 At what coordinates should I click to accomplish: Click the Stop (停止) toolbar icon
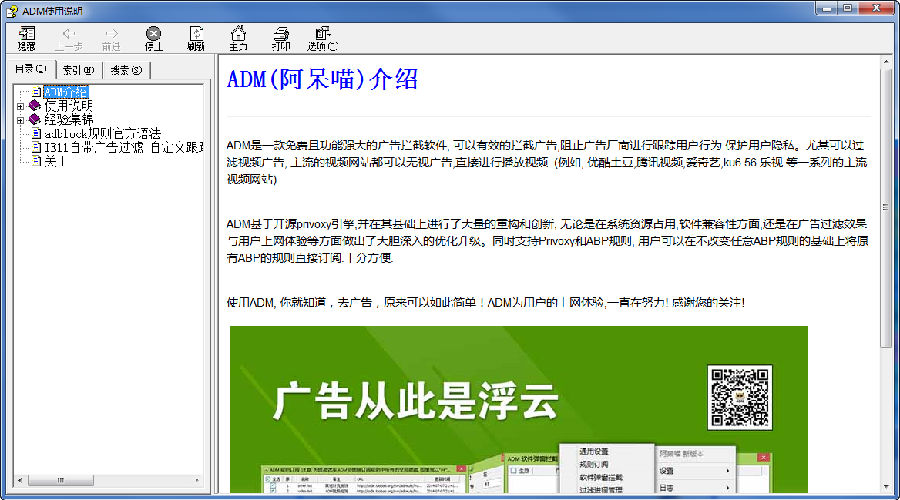[153, 38]
